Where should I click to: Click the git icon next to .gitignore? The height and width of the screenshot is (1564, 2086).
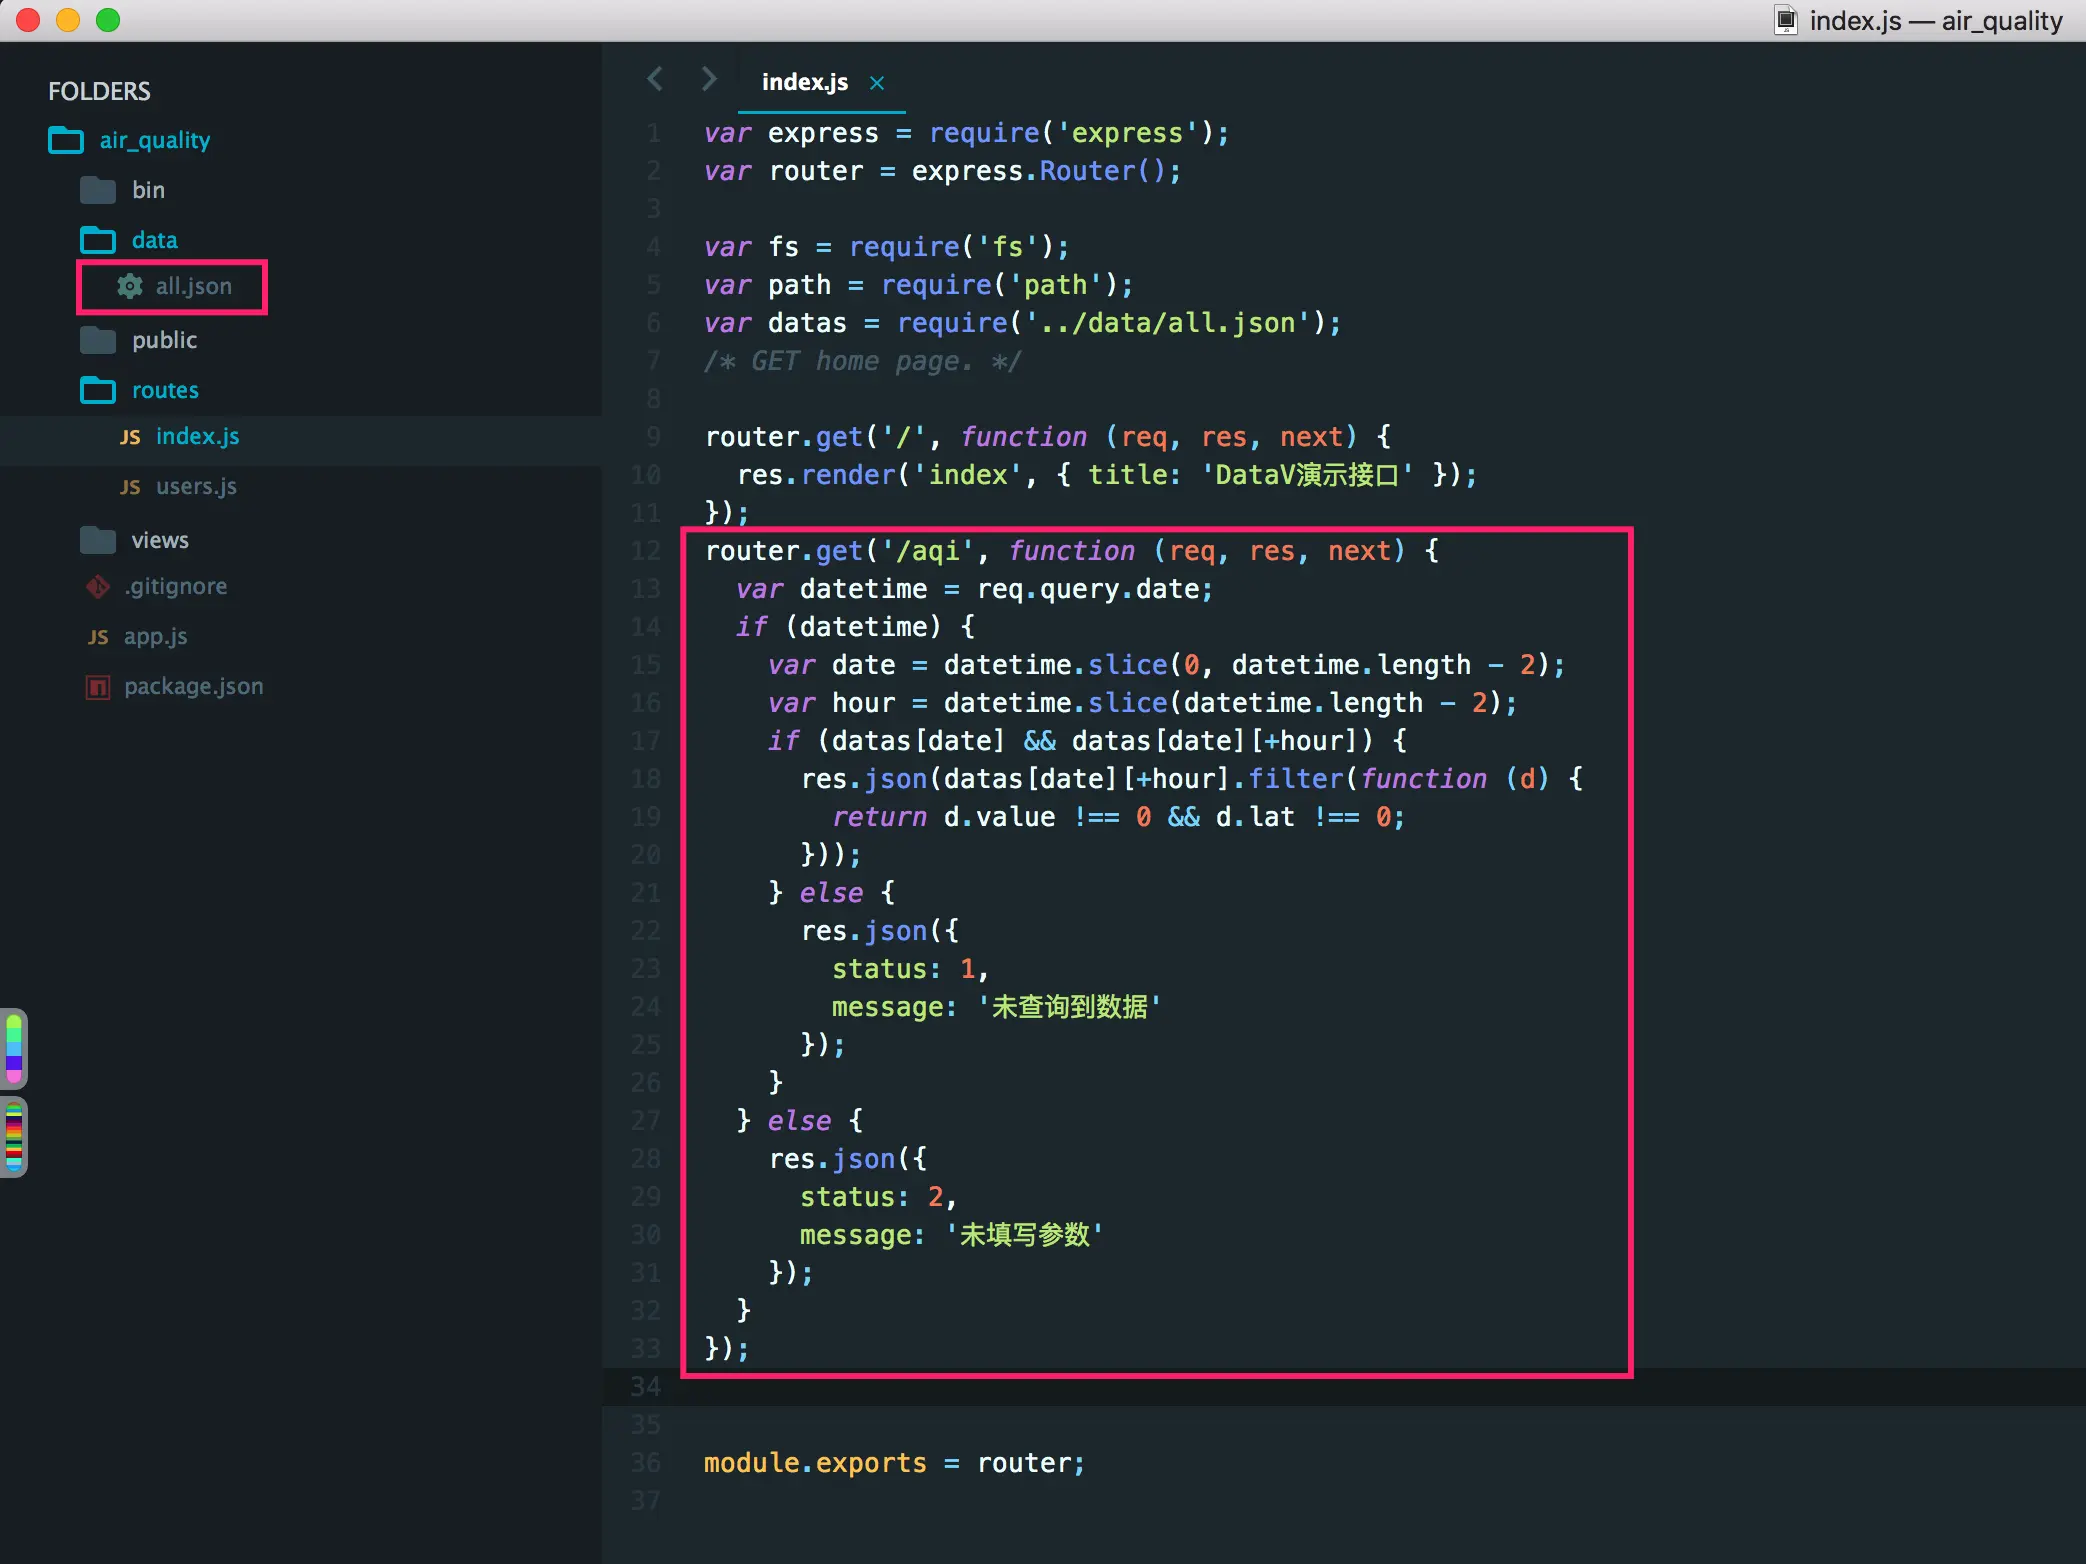[x=98, y=587]
